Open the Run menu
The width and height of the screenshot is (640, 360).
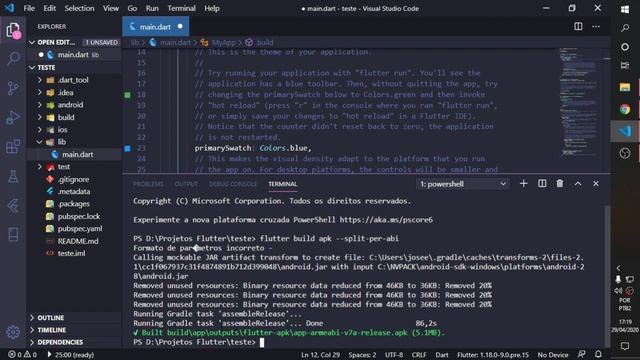click(152, 8)
